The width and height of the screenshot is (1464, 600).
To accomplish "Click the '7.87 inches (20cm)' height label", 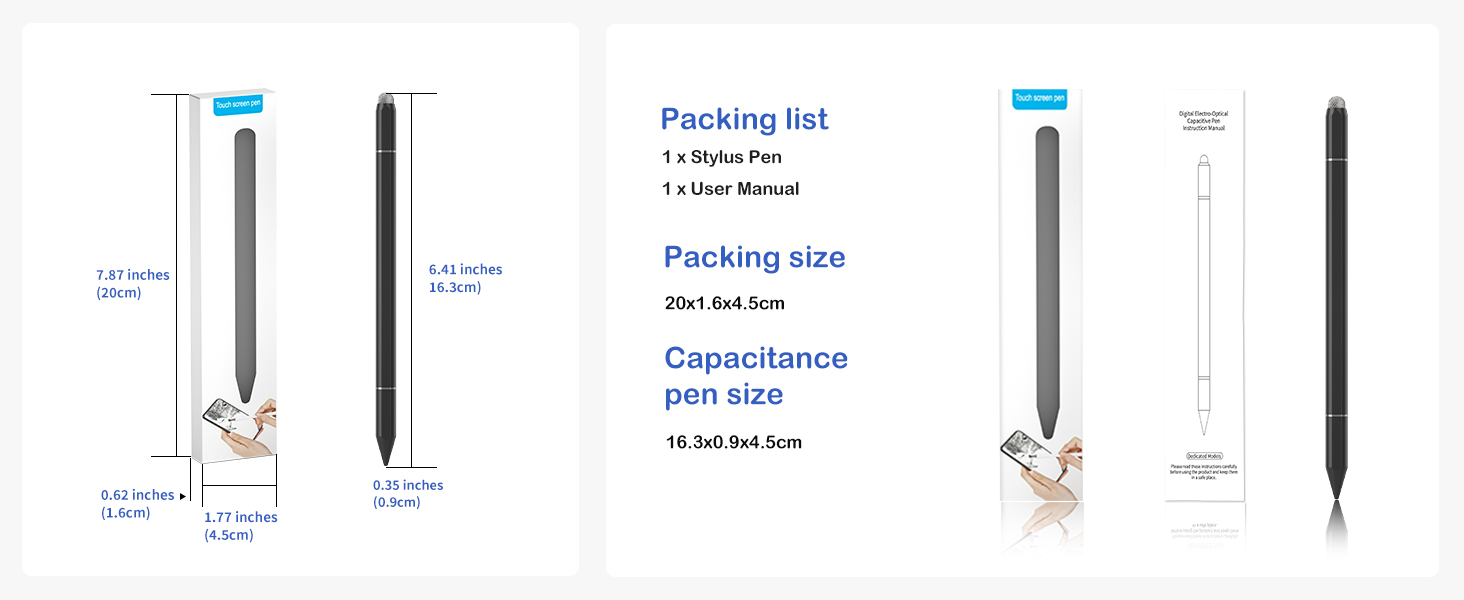I will (133, 284).
